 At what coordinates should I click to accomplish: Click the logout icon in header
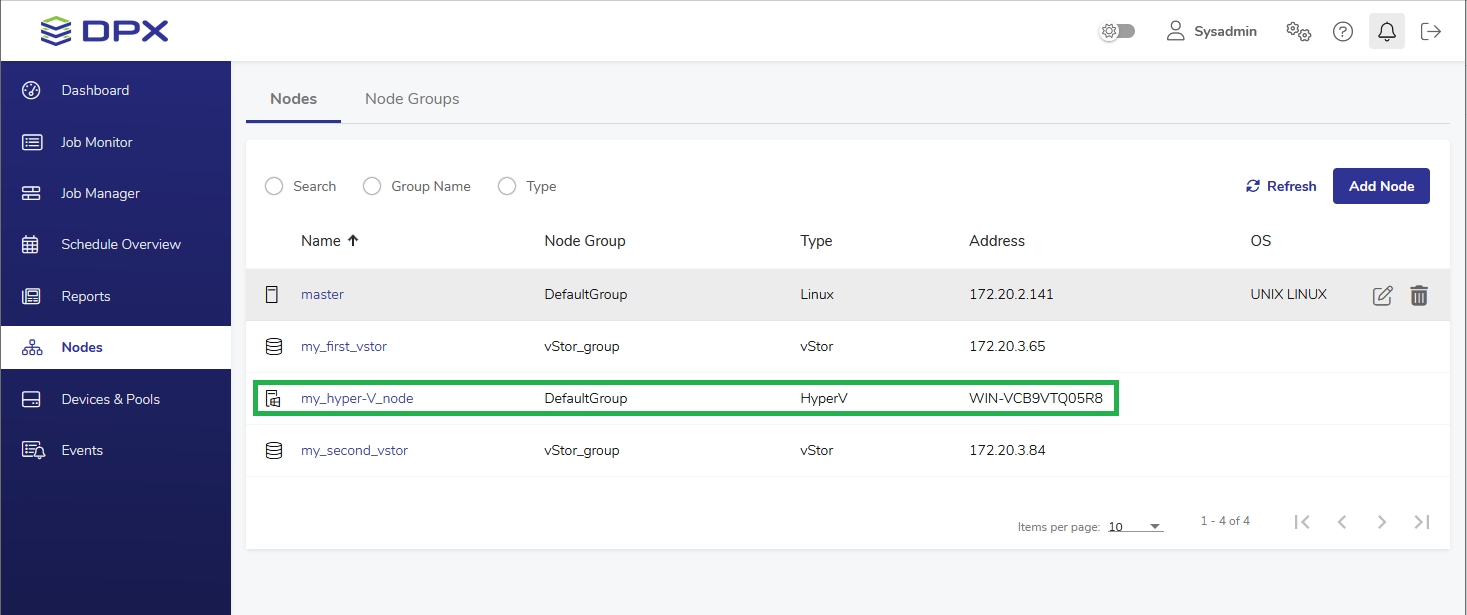point(1431,32)
